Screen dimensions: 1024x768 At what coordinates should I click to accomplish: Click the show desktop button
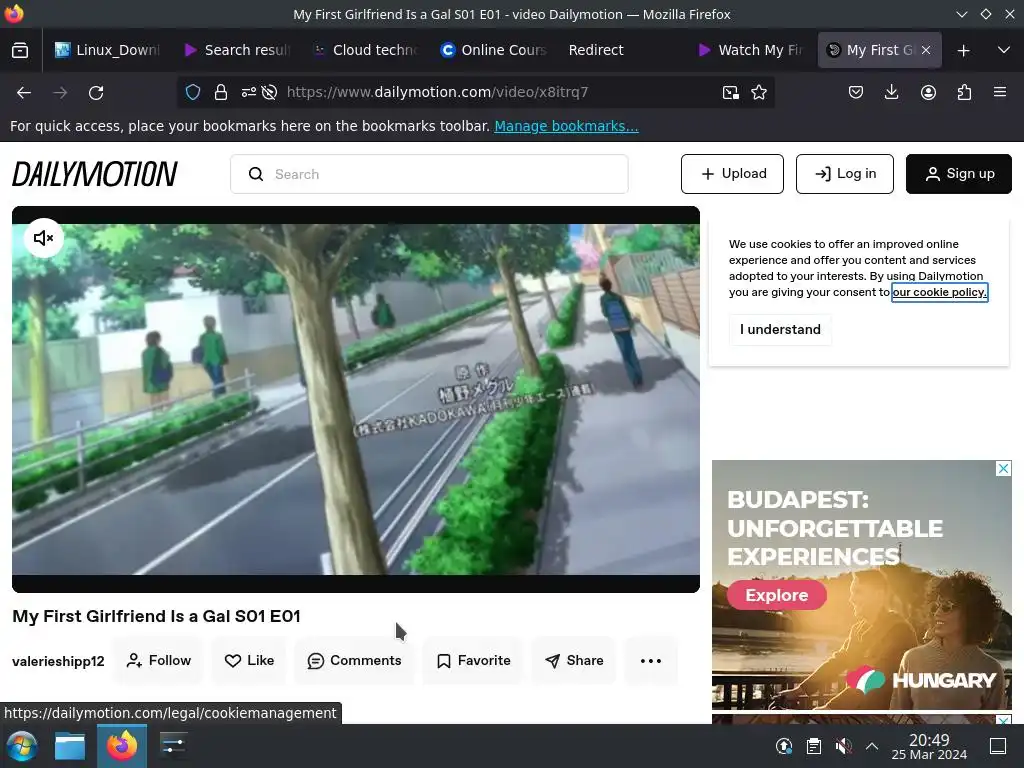(x=998, y=746)
